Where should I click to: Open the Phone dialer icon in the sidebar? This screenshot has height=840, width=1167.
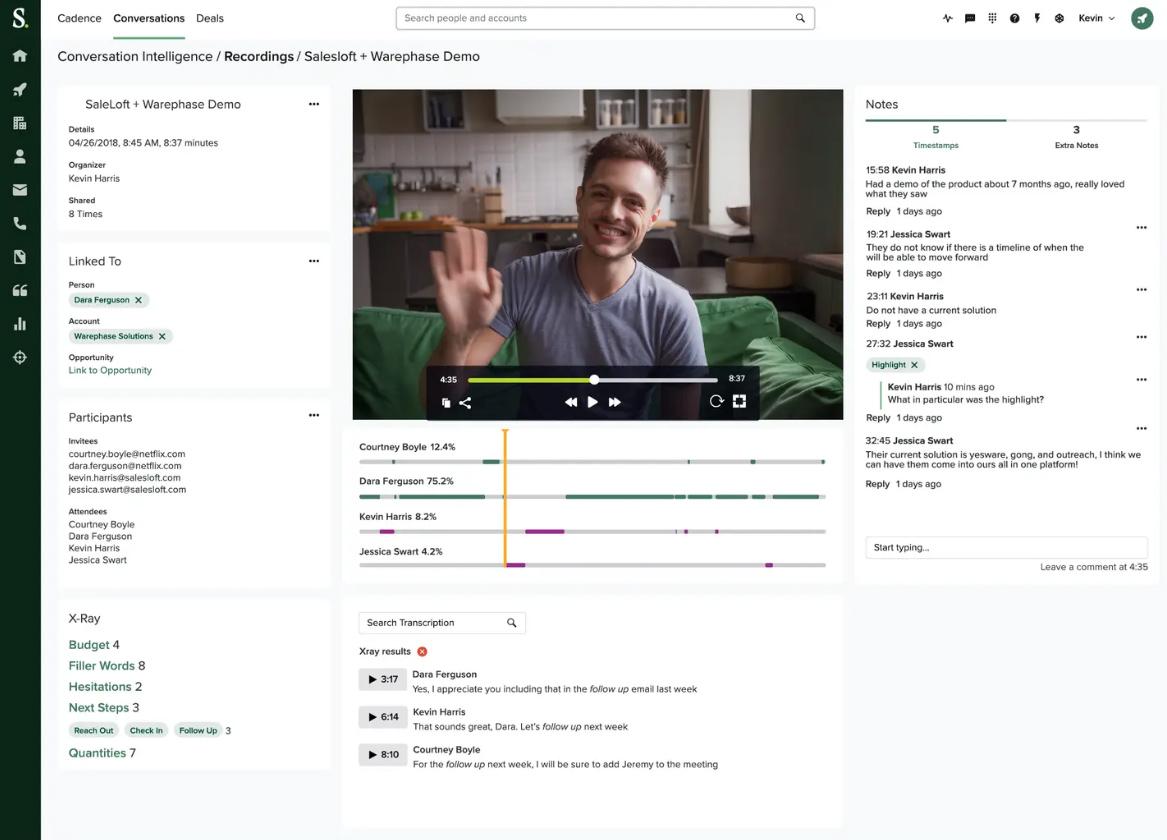[x=20, y=223]
